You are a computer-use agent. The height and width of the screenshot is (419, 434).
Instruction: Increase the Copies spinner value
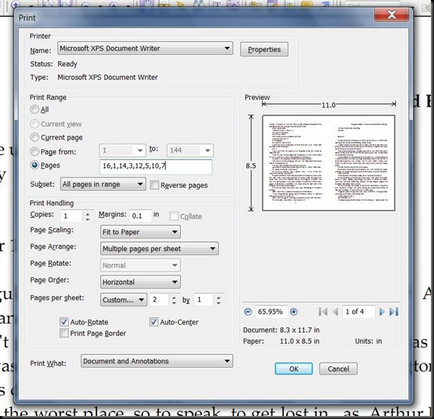tap(87, 214)
